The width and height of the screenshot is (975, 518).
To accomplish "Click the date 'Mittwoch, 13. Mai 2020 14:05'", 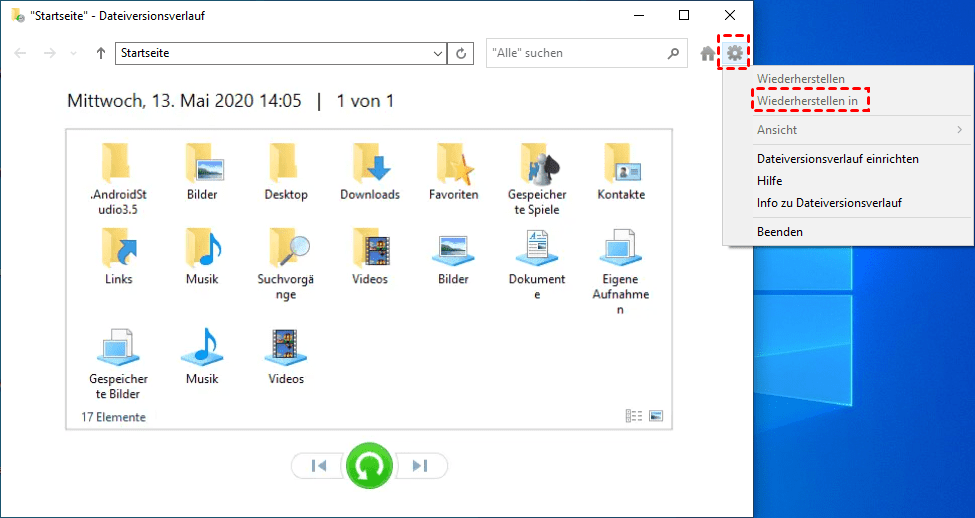I will [x=184, y=101].
